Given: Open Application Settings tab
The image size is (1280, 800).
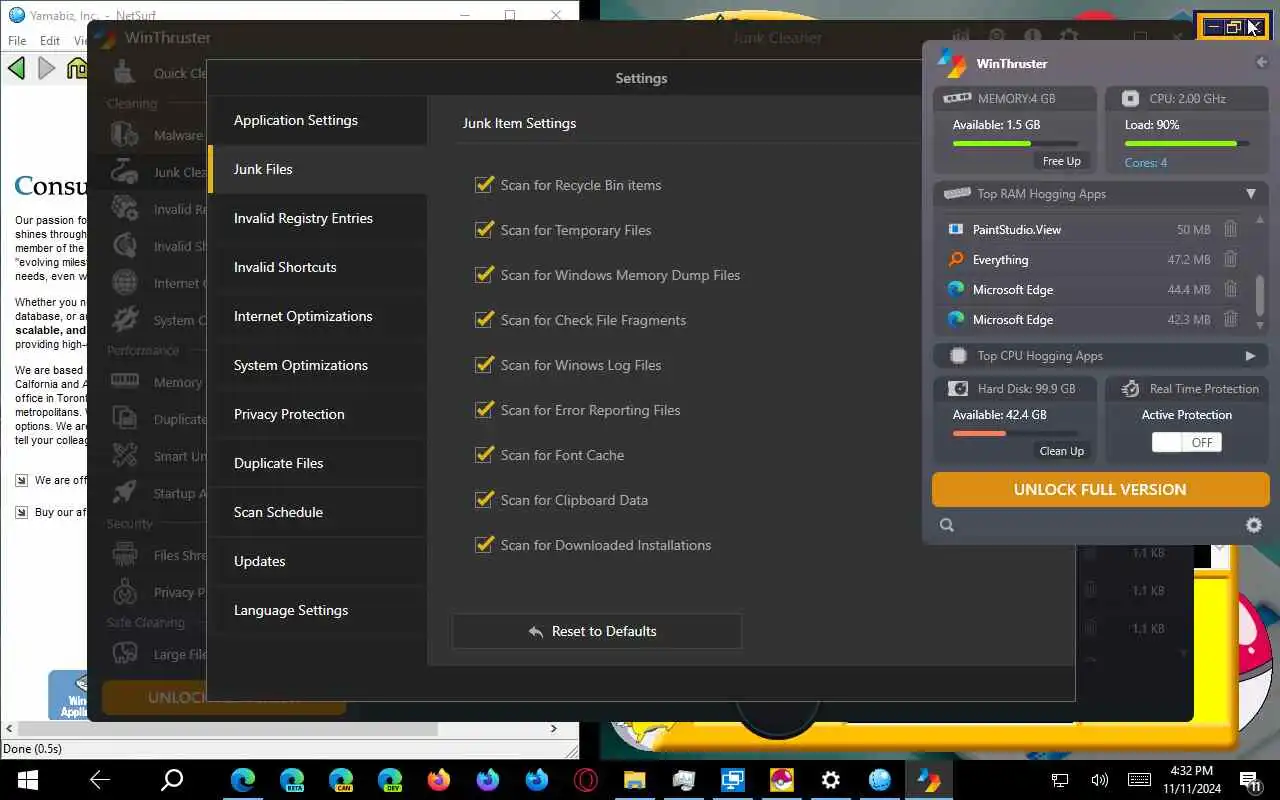Looking at the screenshot, I should [x=317, y=120].
